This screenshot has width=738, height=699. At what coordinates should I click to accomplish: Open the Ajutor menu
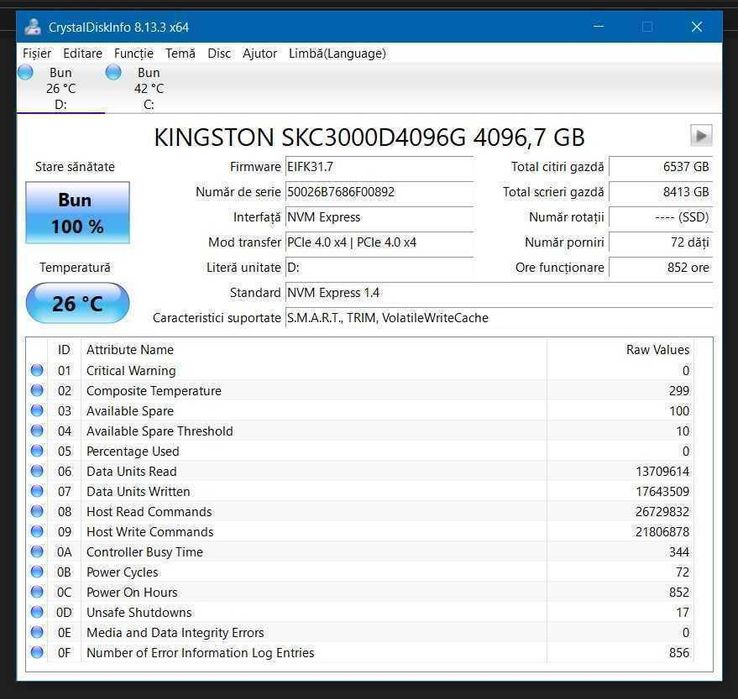pos(260,54)
